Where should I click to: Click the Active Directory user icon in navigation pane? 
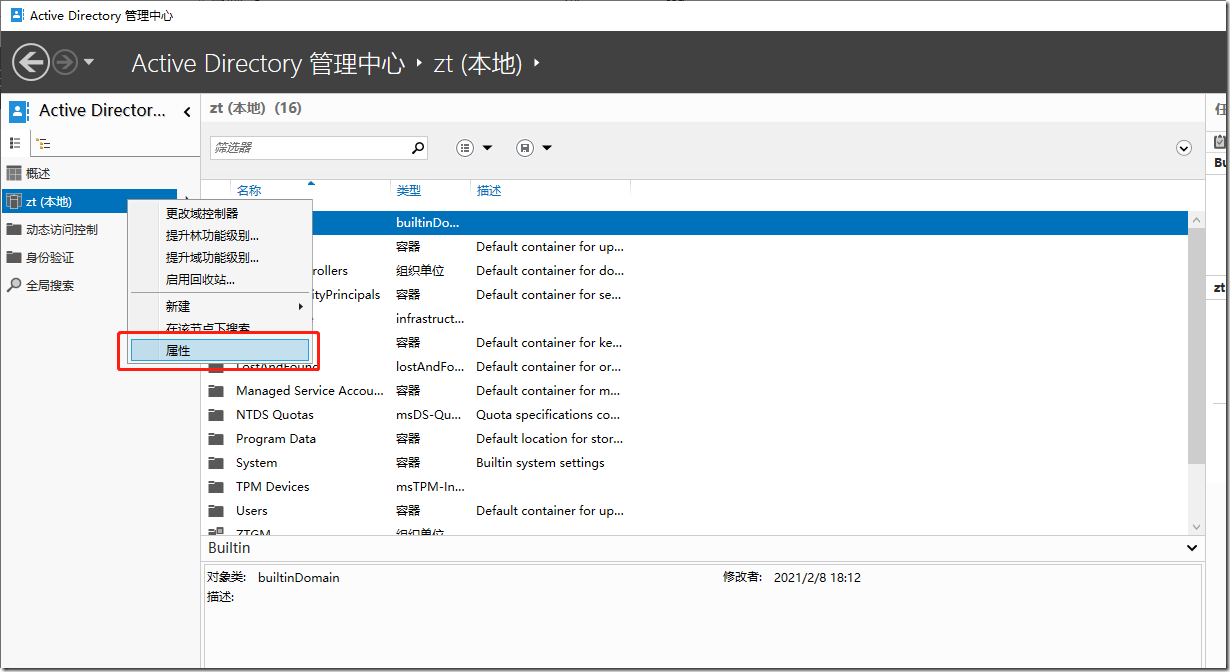pos(19,111)
